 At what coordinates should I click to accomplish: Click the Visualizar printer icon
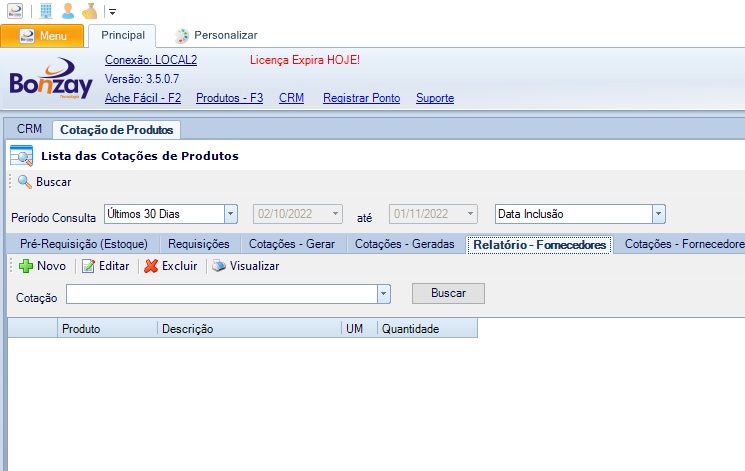[219, 266]
